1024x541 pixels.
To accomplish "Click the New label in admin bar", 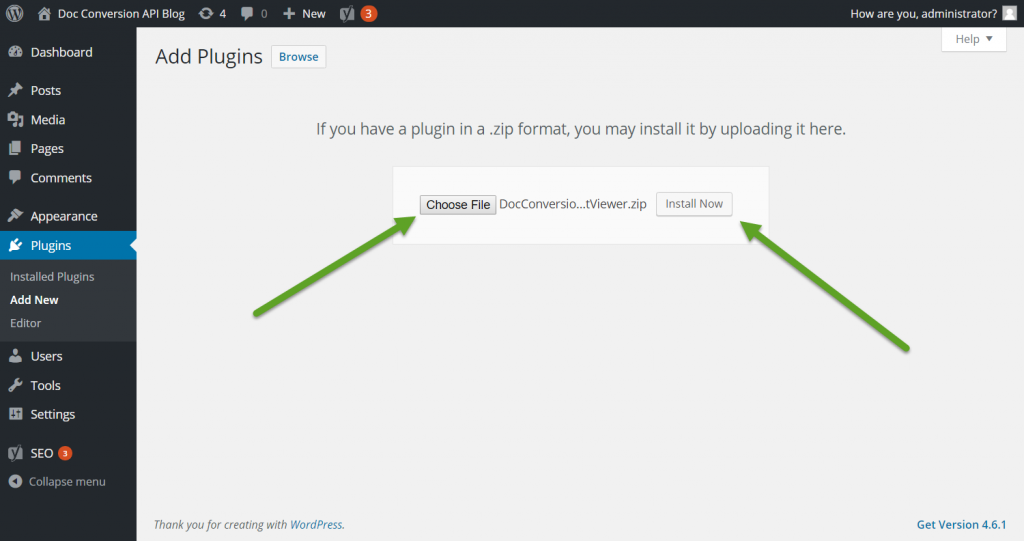I will pyautogui.click(x=313, y=14).
